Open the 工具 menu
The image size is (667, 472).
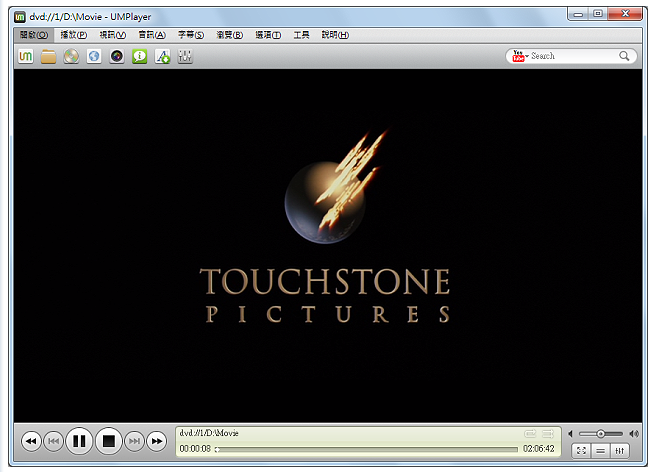(302, 35)
